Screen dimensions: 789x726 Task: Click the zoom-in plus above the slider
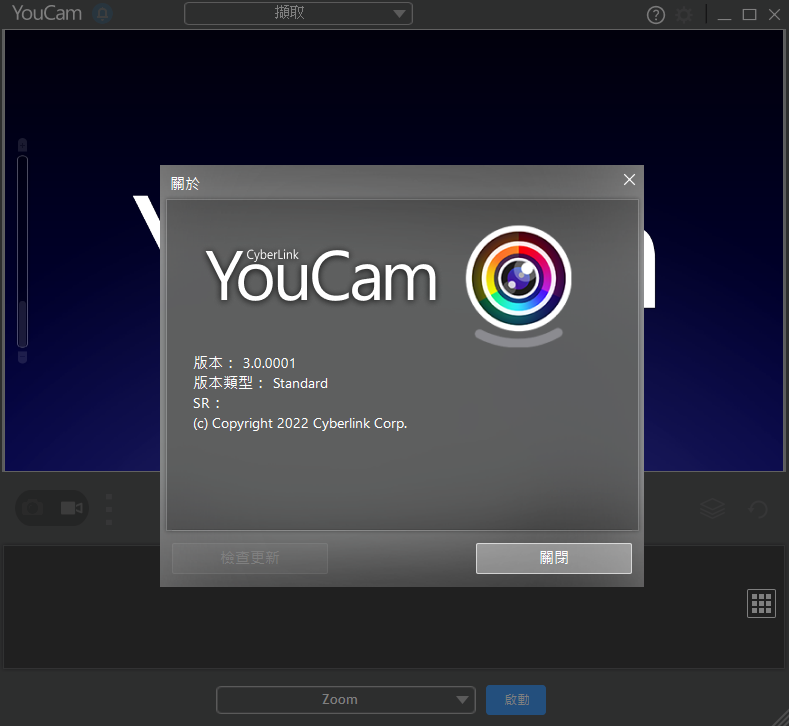coord(22,145)
